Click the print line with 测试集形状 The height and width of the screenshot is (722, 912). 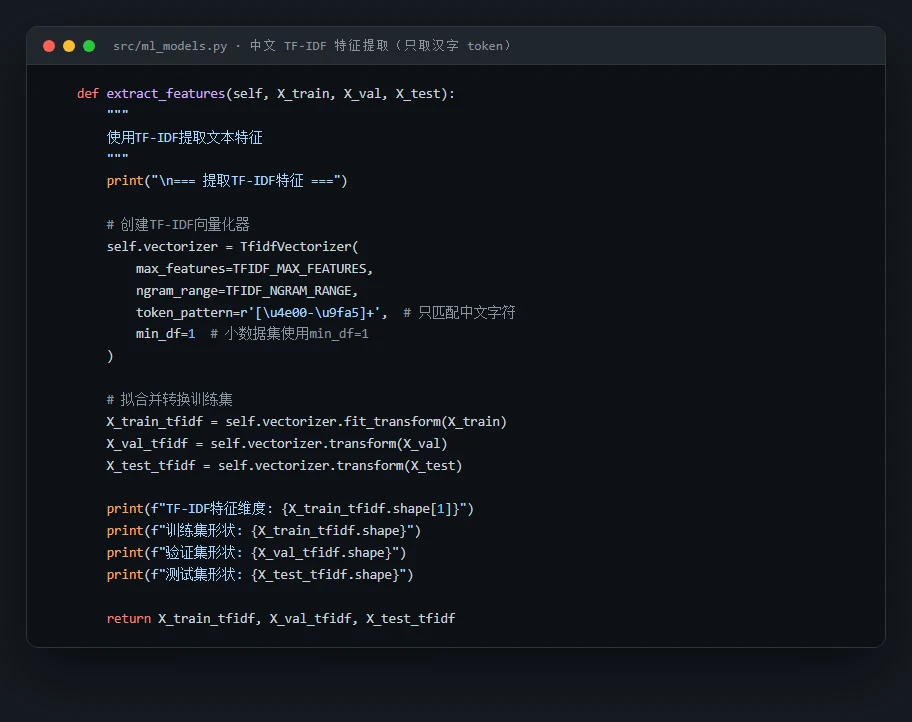click(260, 575)
